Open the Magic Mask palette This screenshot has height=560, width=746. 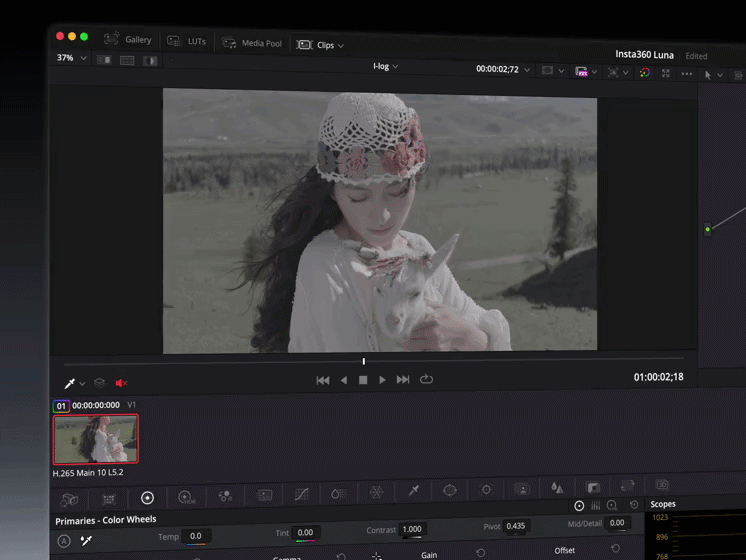click(x=522, y=489)
